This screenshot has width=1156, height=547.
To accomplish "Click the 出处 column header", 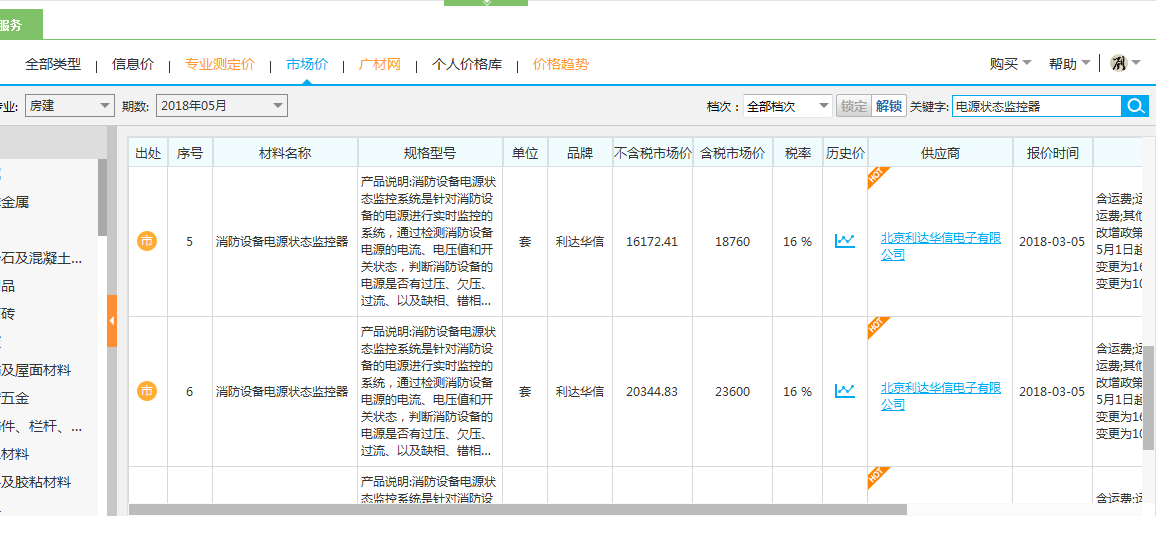I will point(148,153).
